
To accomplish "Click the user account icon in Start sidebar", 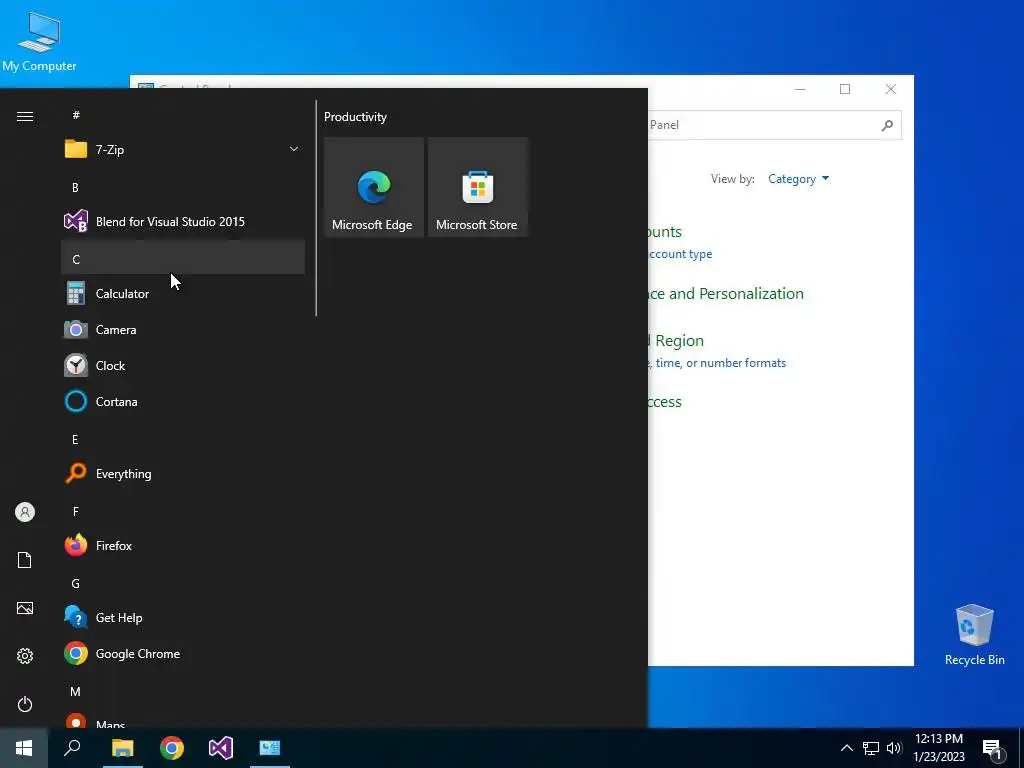I will point(25,512).
